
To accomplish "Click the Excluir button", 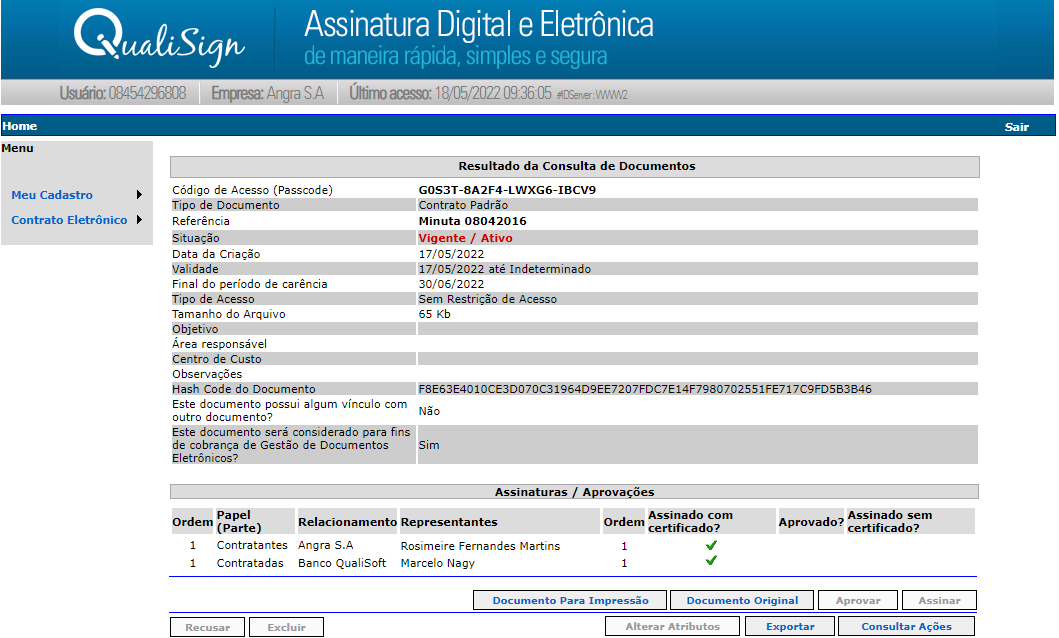I will [x=286, y=627].
